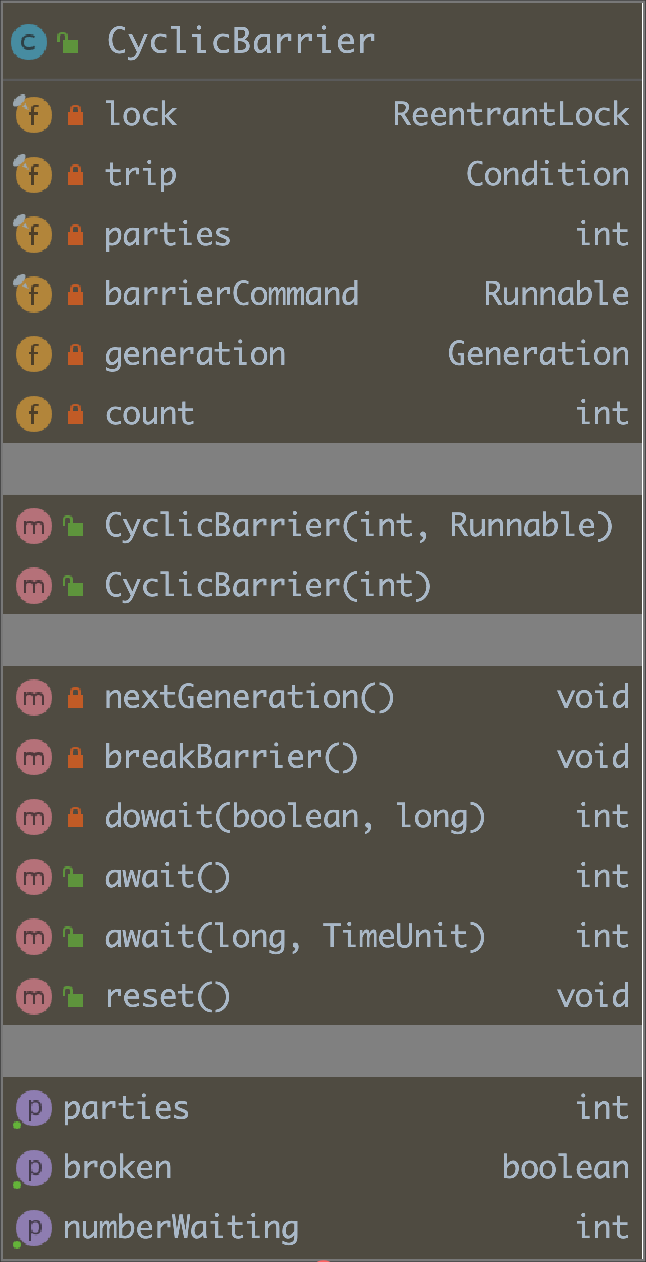
Task: Click the ReentrantLock type label
Action: (511, 115)
